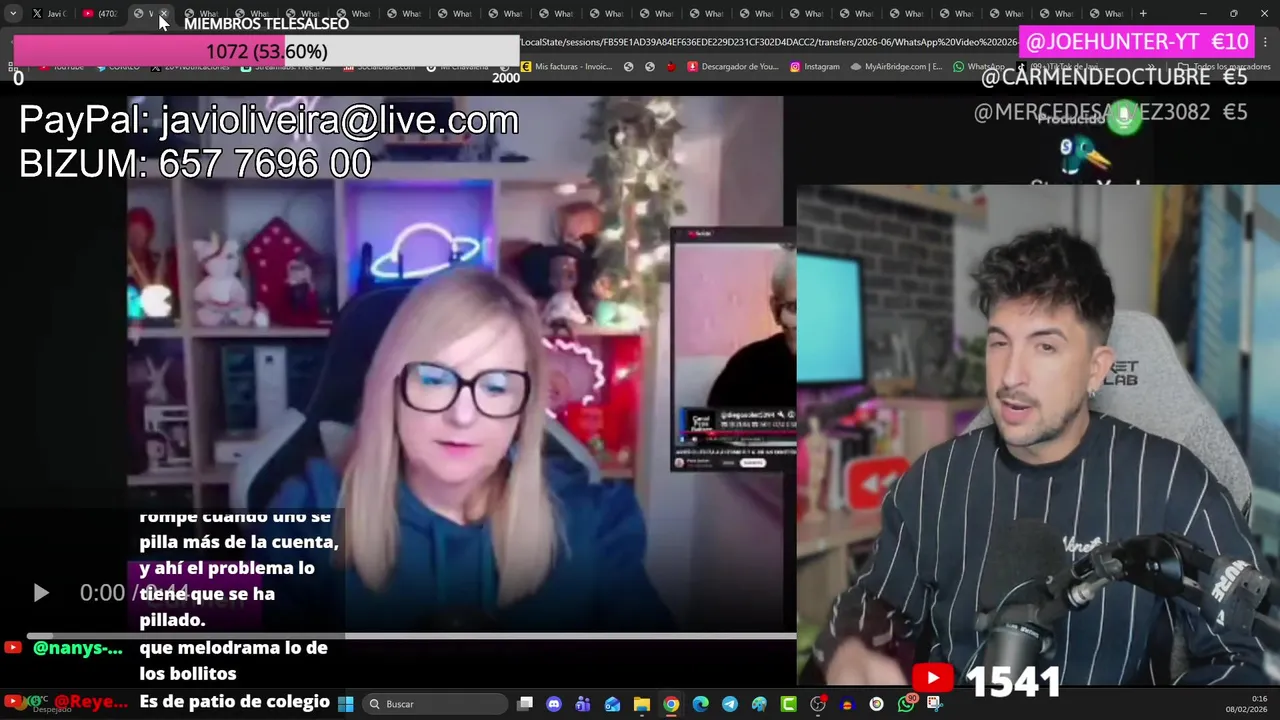Image resolution: width=1280 pixels, height=720 pixels.
Task: Seek within the video progress bar
Action: (412, 635)
